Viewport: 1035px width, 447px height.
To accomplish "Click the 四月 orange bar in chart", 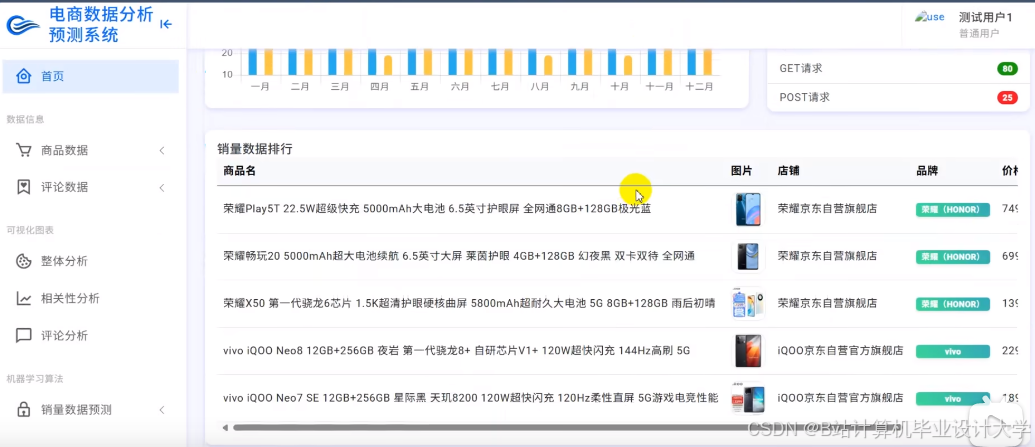I will coord(388,65).
